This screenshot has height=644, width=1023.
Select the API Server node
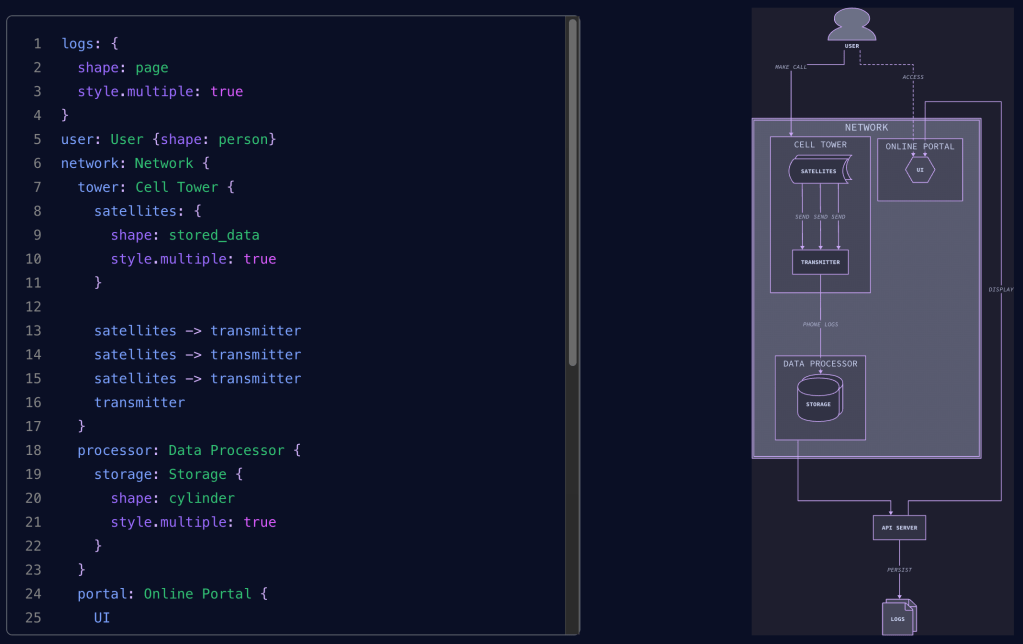point(899,527)
